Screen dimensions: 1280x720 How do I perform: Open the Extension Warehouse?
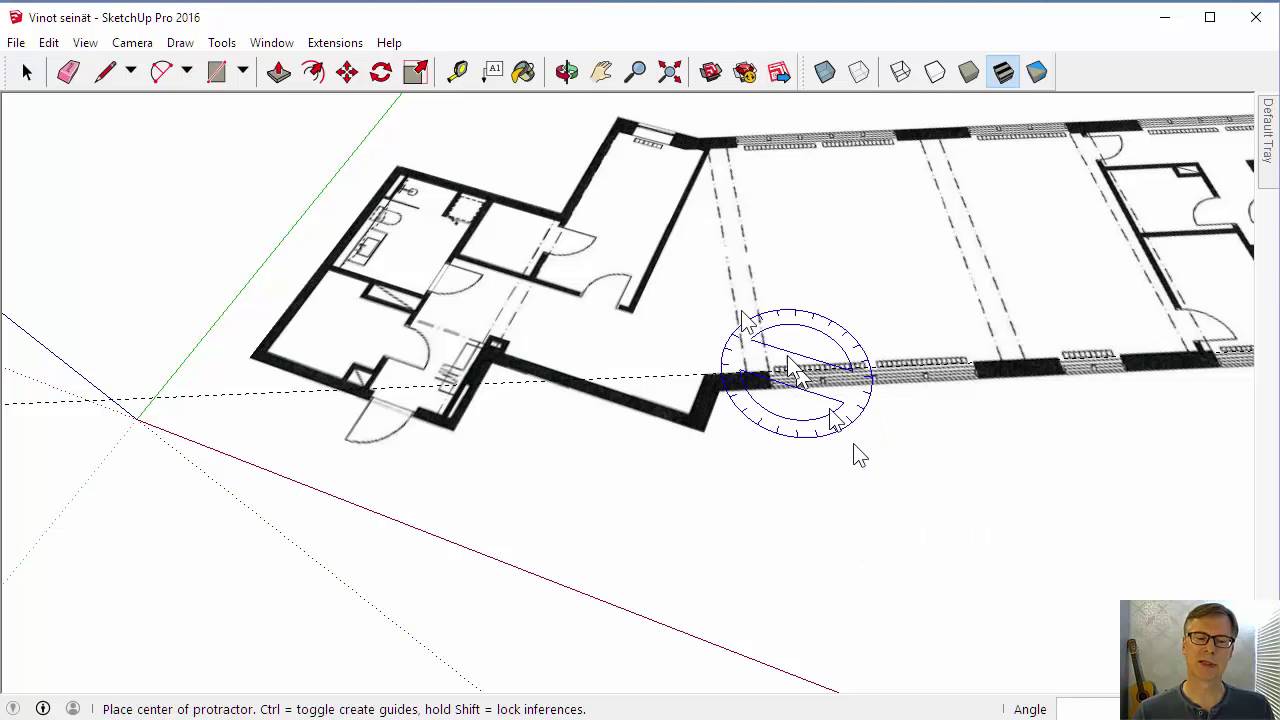(x=745, y=72)
